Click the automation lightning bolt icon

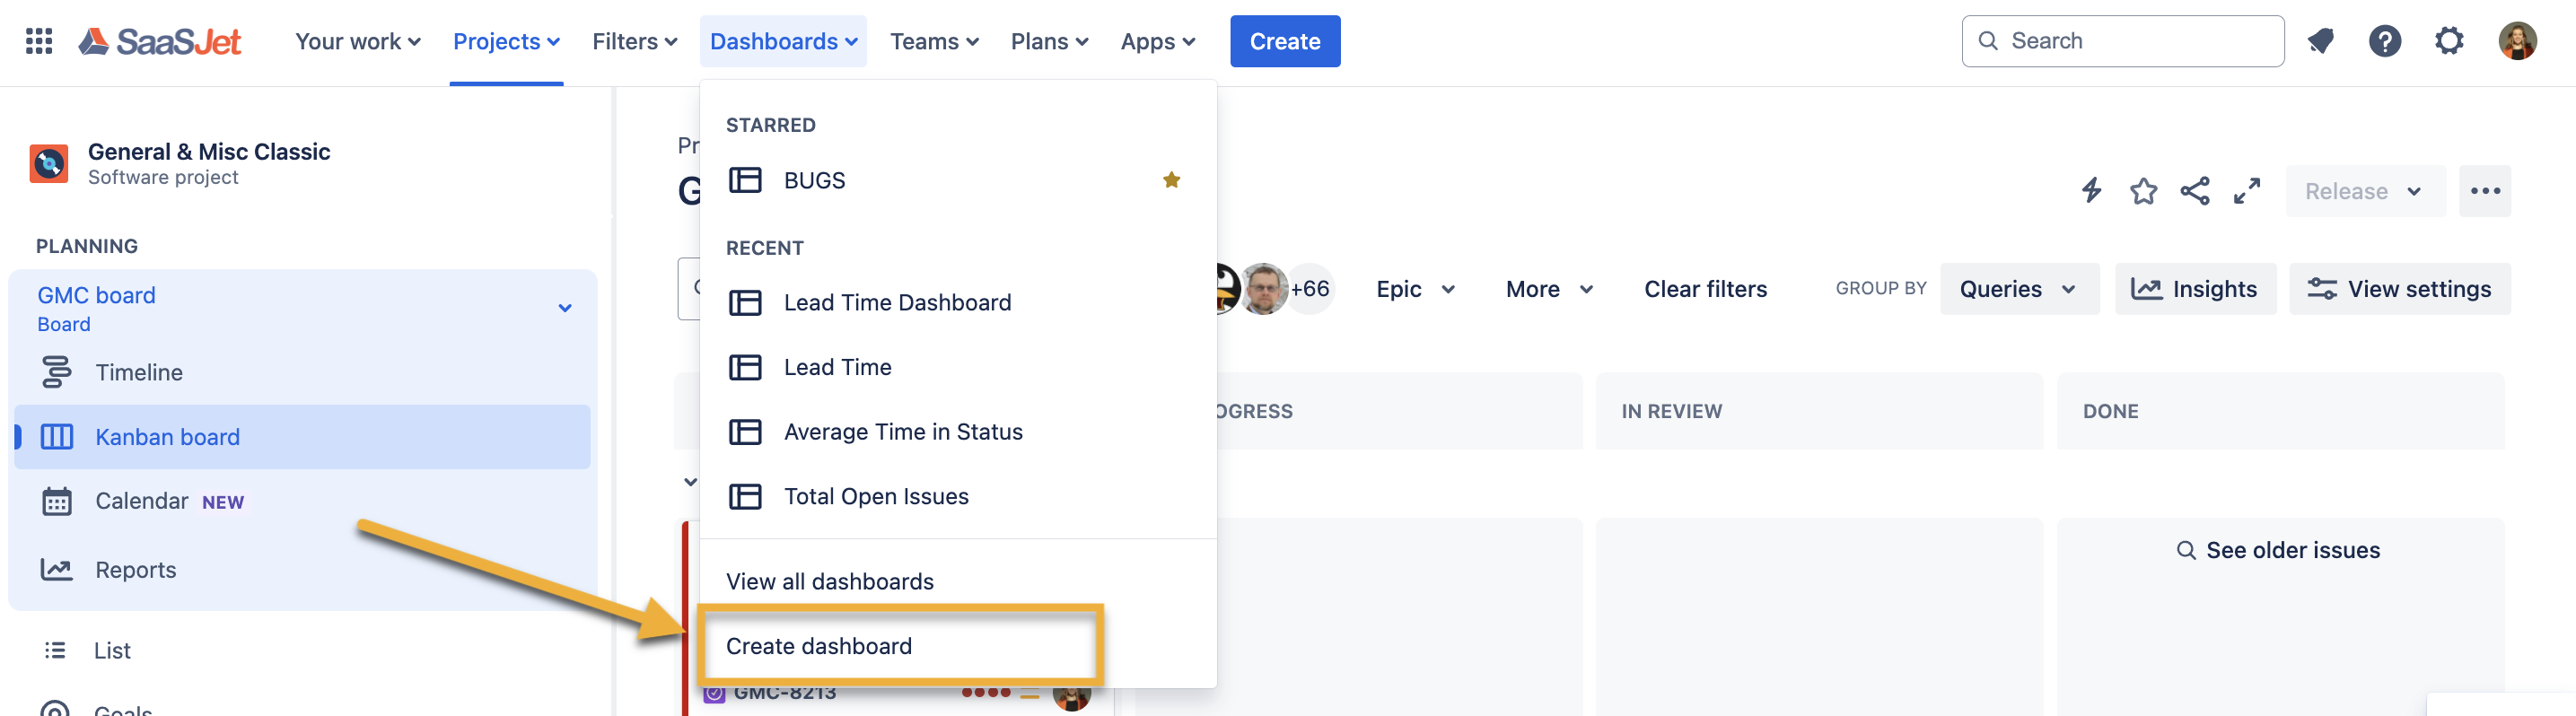pos(2091,191)
